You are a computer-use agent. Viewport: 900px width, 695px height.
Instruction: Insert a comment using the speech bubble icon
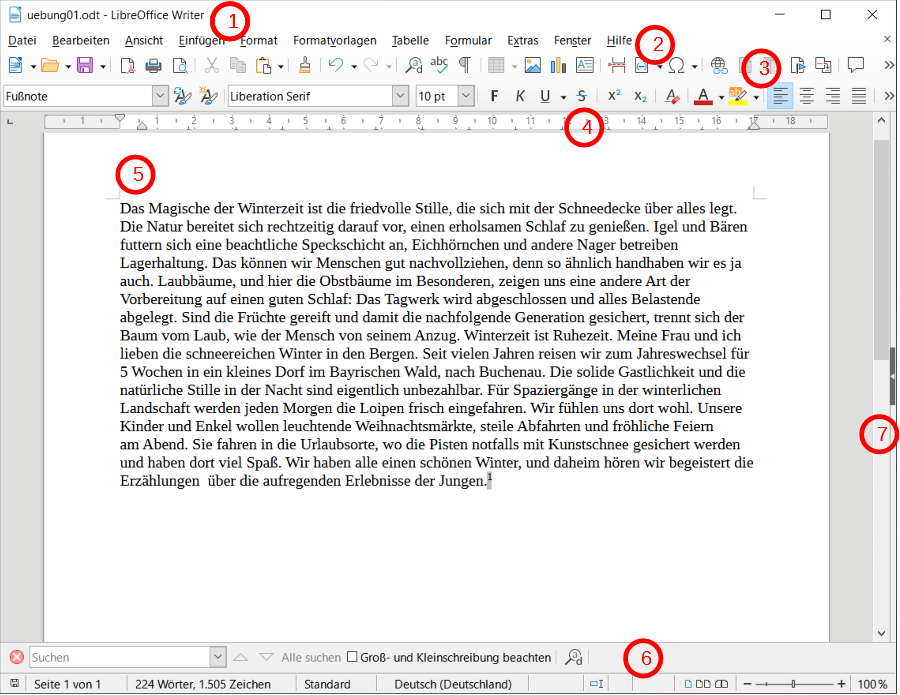pos(856,66)
